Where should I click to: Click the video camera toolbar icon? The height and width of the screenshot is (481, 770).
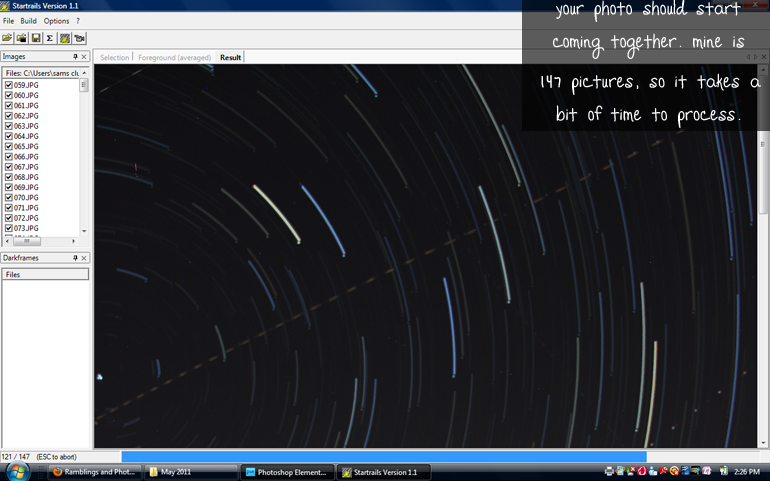point(79,38)
